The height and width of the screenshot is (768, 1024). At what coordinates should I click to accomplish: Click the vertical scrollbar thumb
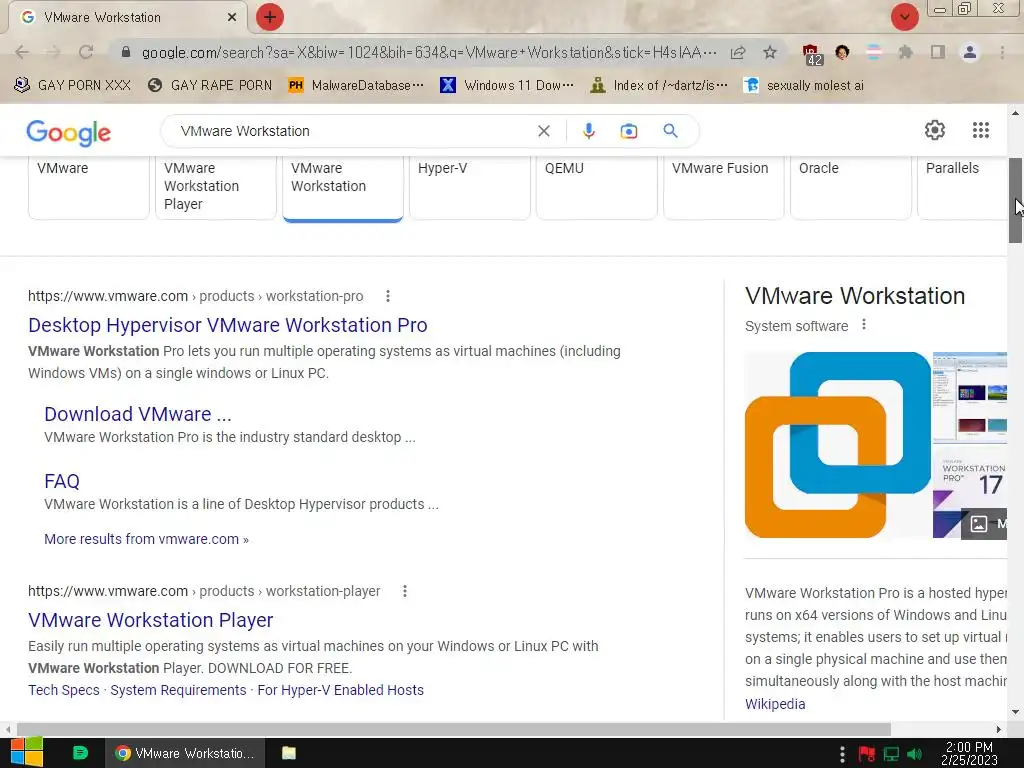pos(1015,200)
